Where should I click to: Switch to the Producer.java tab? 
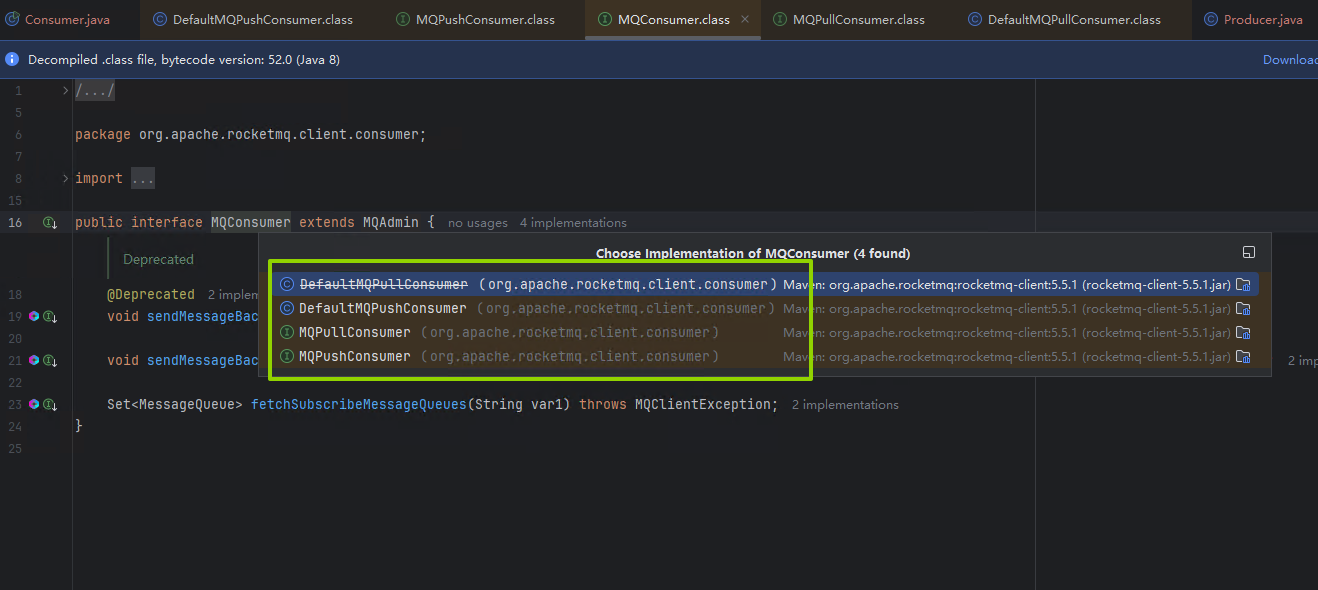tap(1253, 19)
